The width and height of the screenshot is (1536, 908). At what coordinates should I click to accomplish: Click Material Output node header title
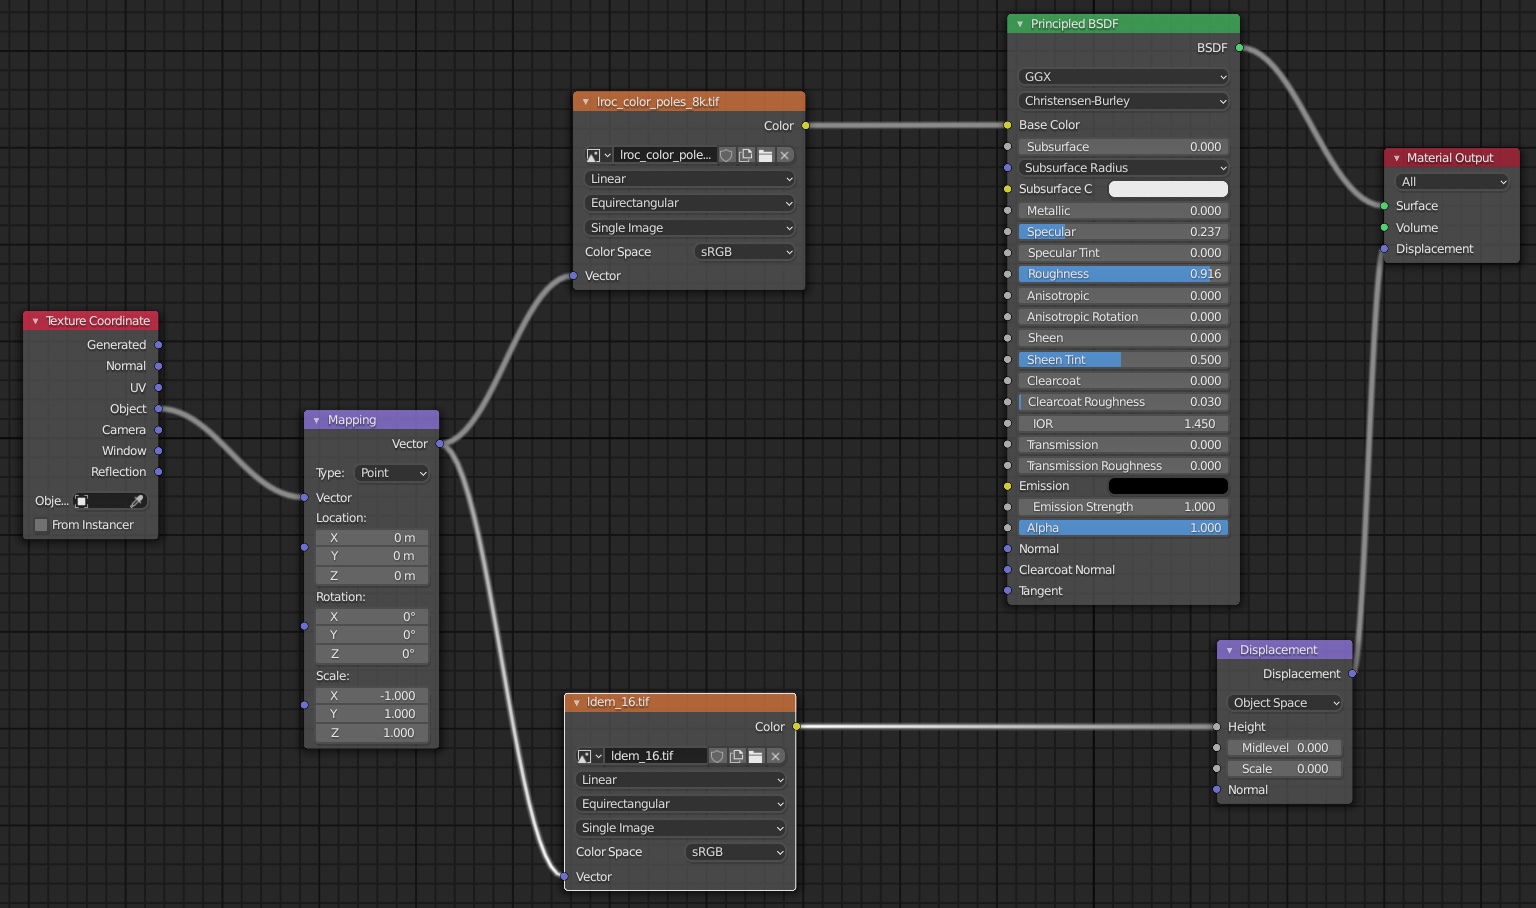coord(1450,158)
